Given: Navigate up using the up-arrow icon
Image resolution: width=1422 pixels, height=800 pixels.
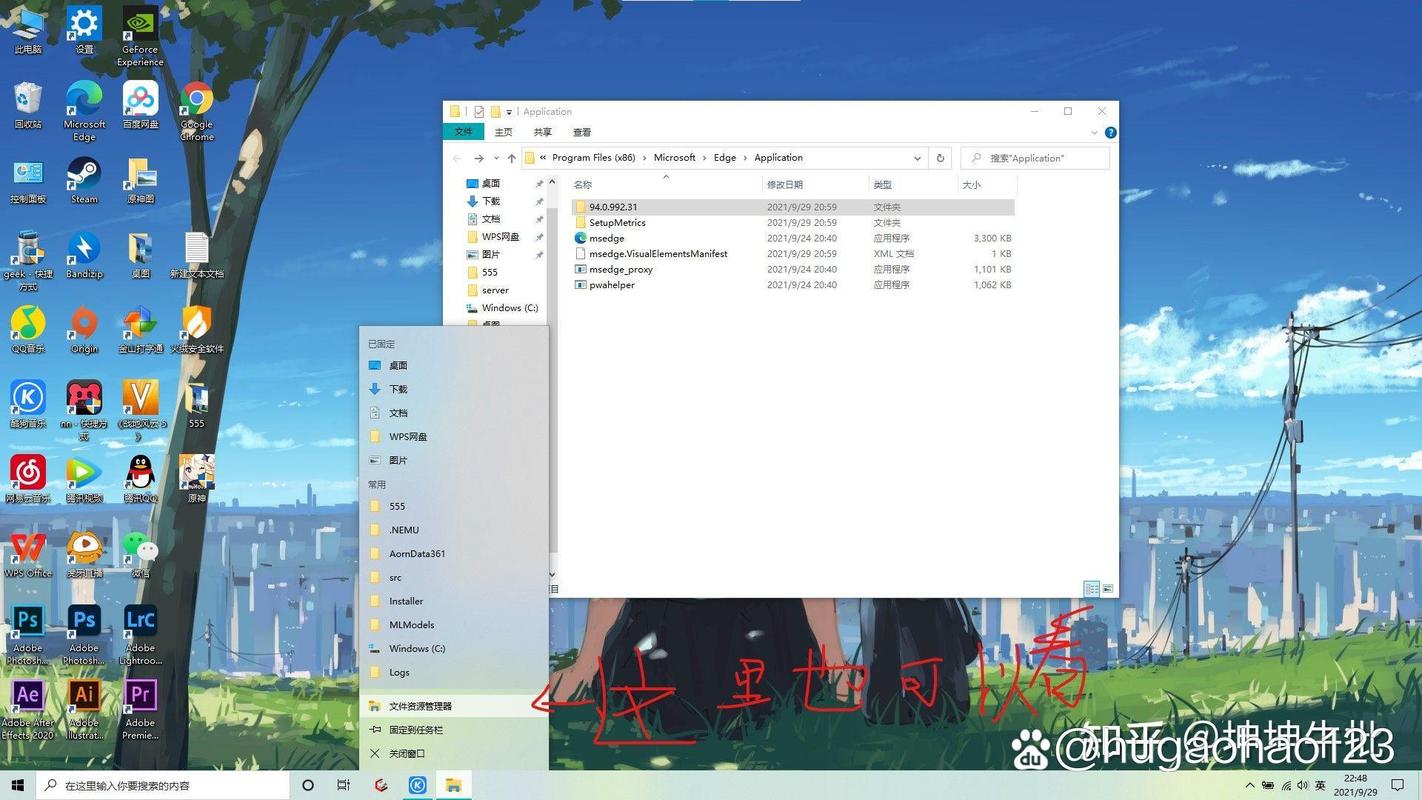Looking at the screenshot, I should [511, 157].
